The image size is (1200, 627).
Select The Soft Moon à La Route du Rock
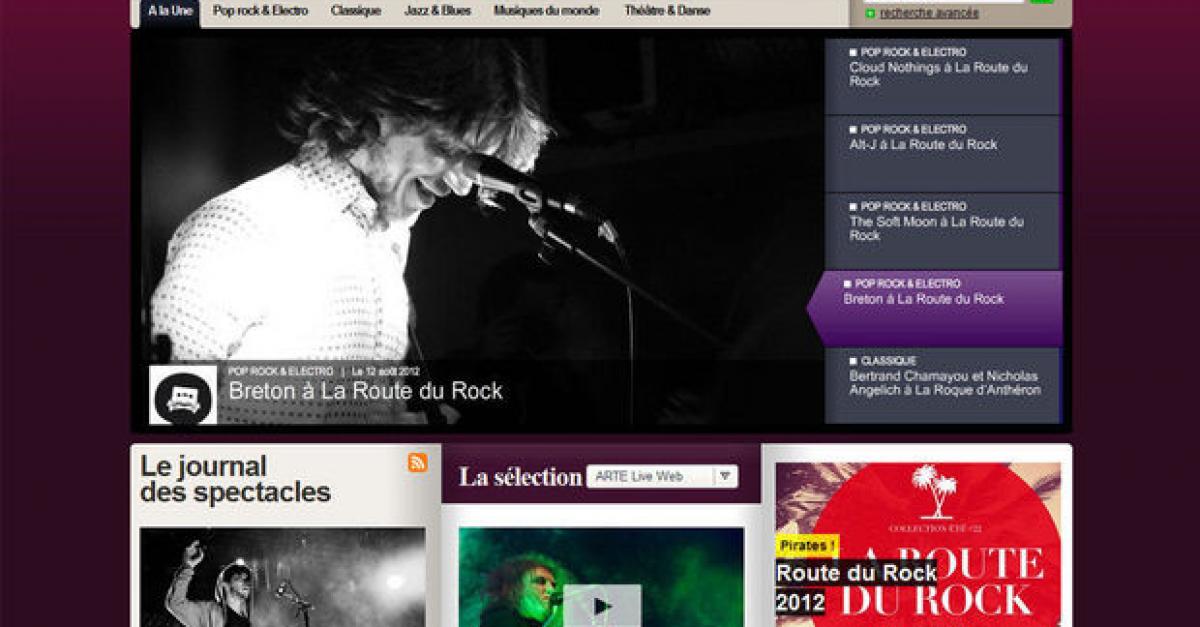coord(942,231)
